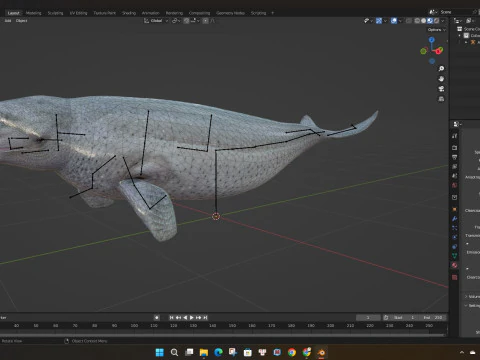Open the World properties tab

(x=454, y=185)
